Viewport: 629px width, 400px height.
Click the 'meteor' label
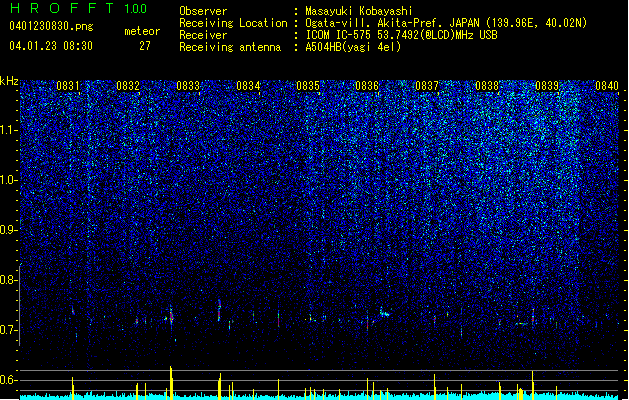142,31
